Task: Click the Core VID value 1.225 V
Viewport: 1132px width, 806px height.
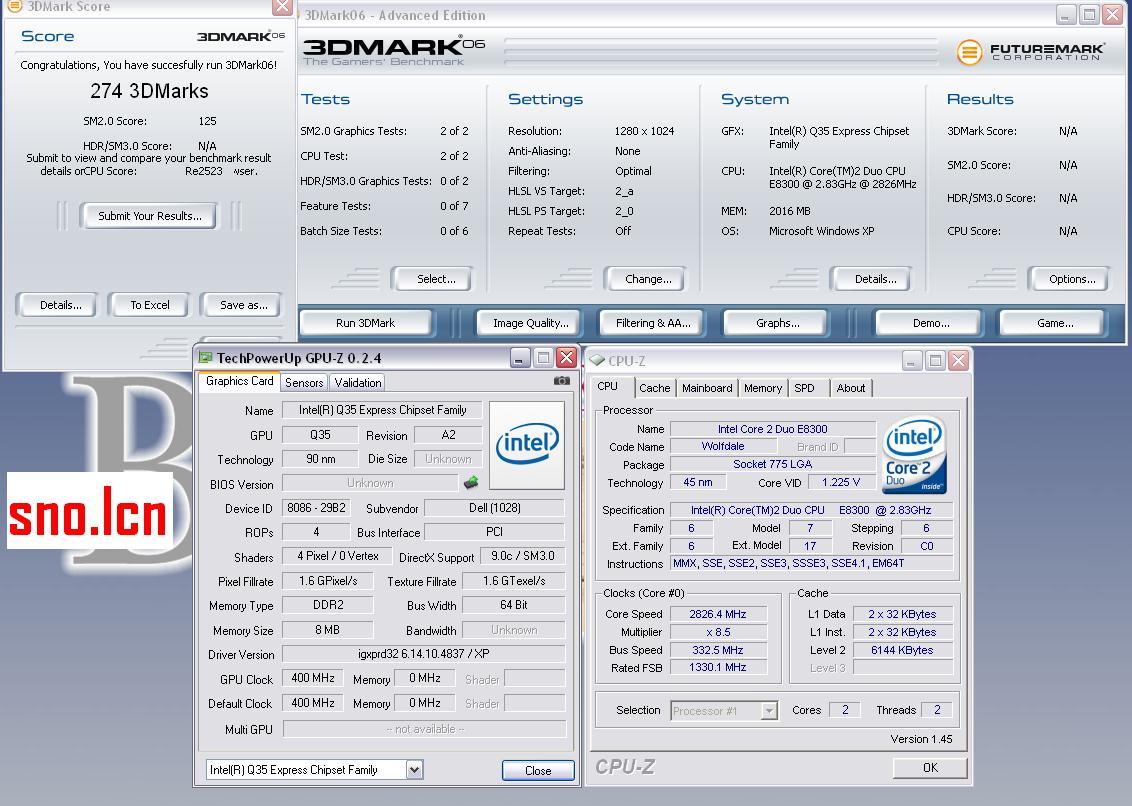Action: pyautogui.click(x=841, y=482)
